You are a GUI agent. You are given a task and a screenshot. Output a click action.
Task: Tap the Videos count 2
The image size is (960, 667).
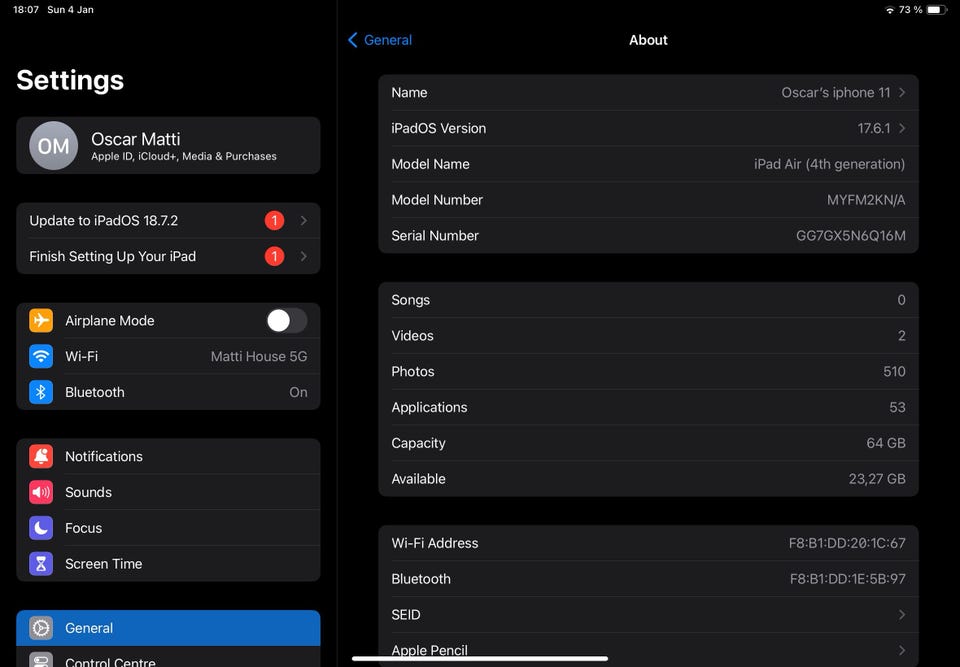901,336
